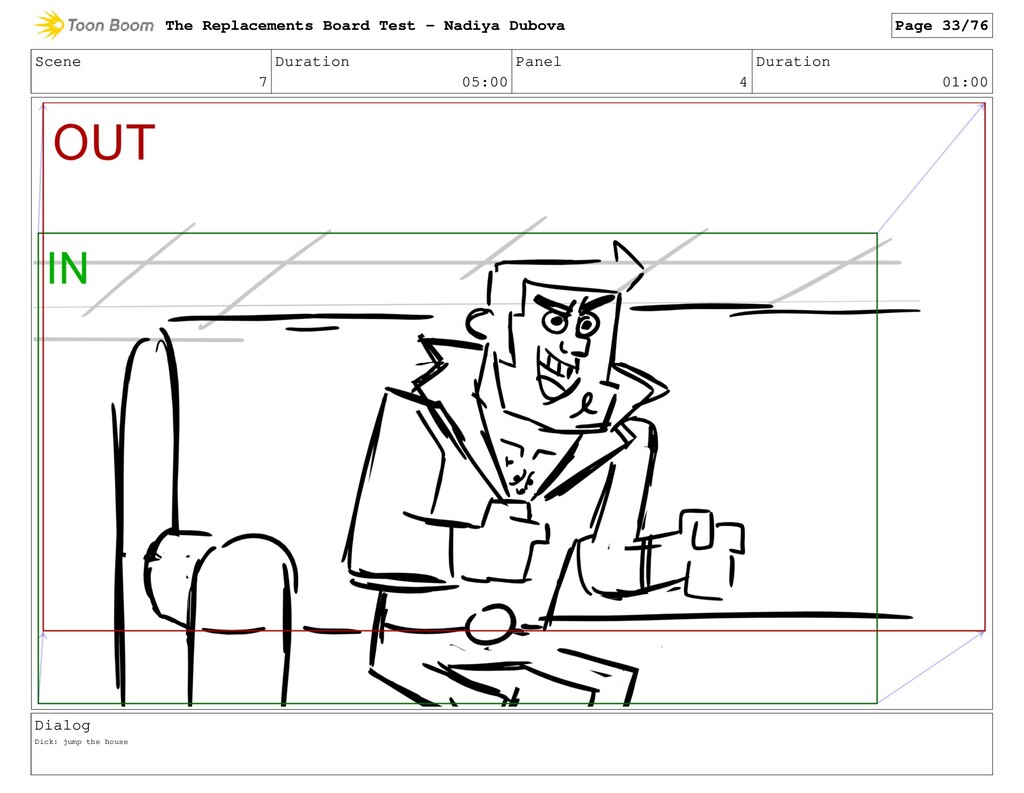Click the Duration label above '05:00'
The image size is (1024, 793).
[312, 61]
